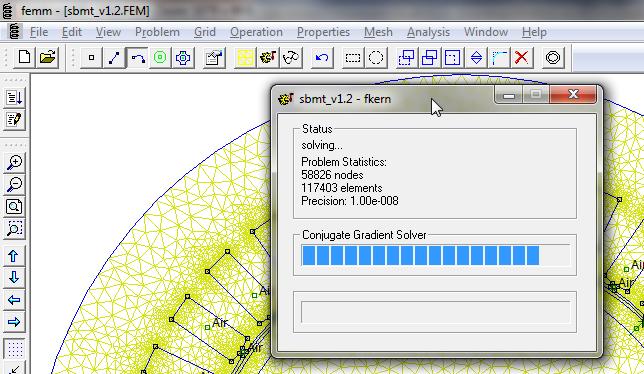Toggle show grid dots button
This screenshot has width=644, height=374.
pos(14,349)
